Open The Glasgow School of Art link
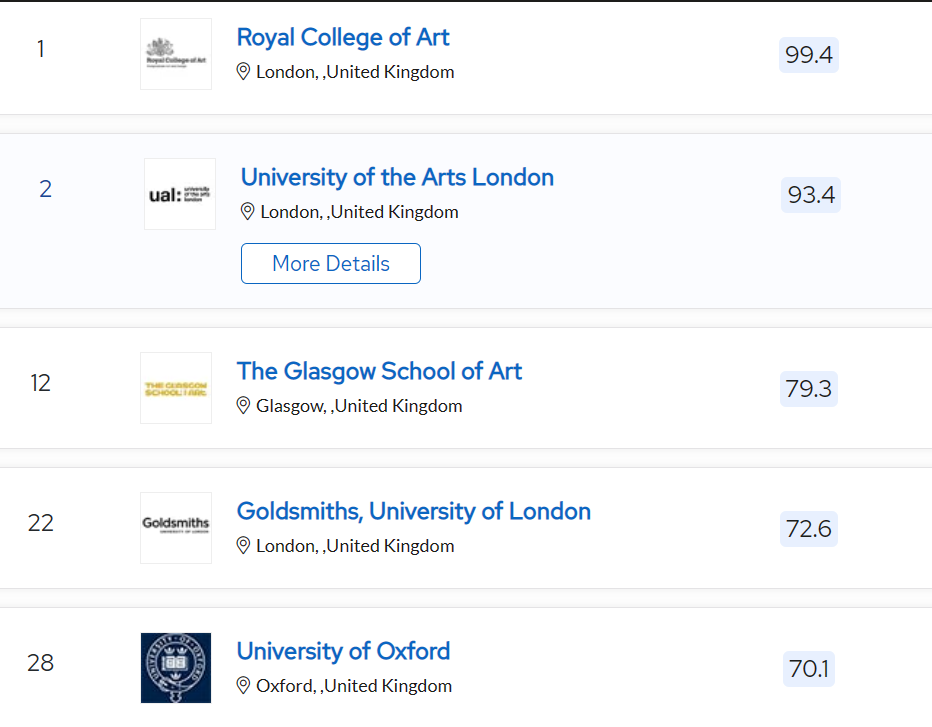This screenshot has height=727, width=932. 379,372
